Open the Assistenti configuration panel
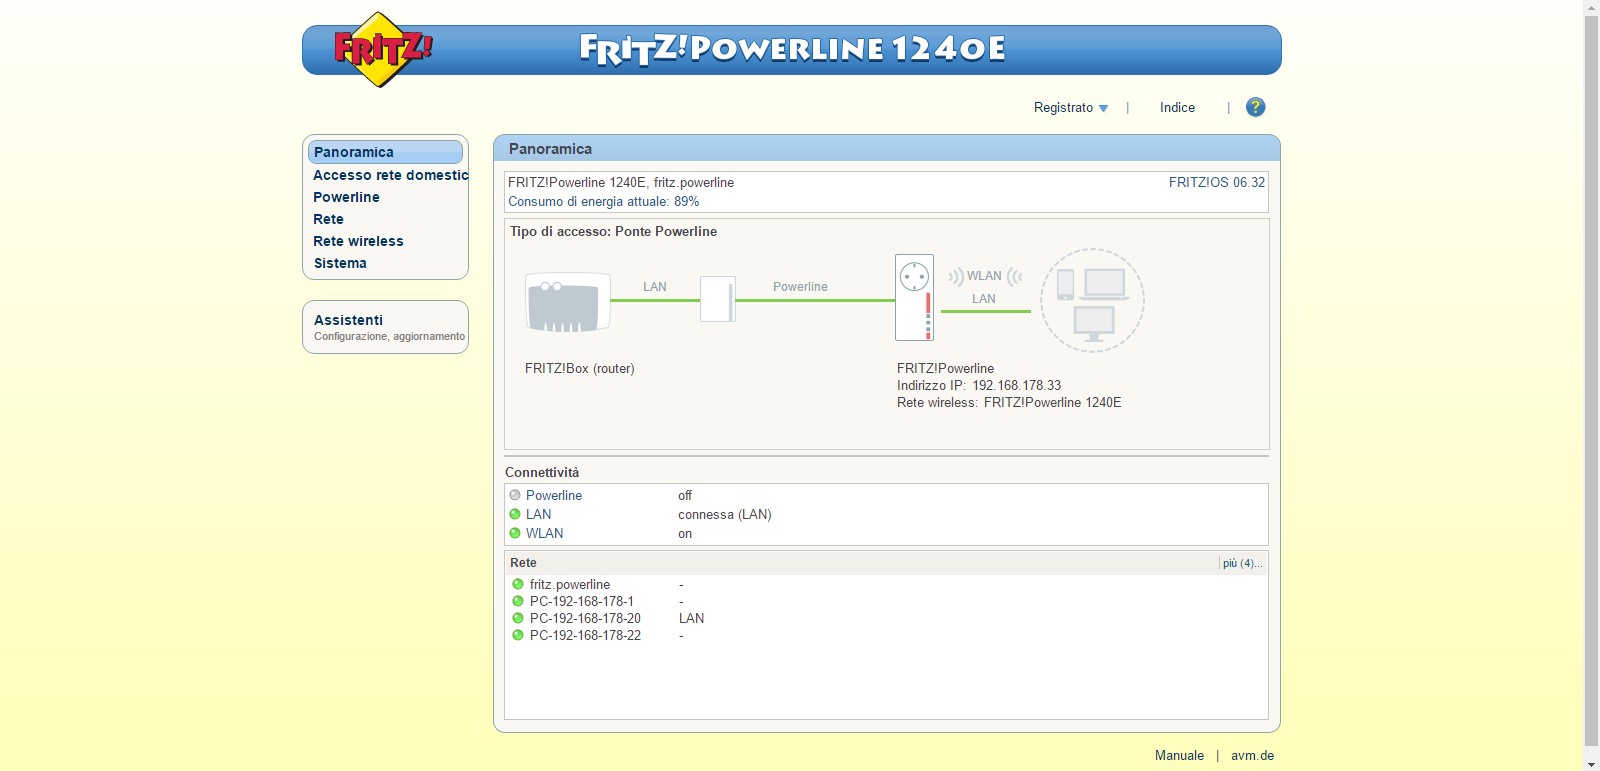 click(386, 327)
